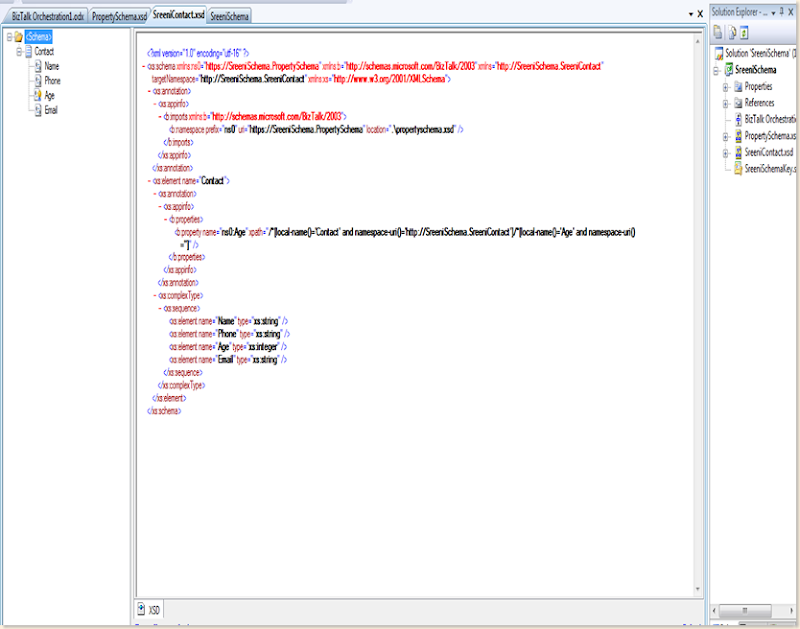Click Show All Files toolbar icon
This screenshot has width=800, height=629.
[732, 33]
